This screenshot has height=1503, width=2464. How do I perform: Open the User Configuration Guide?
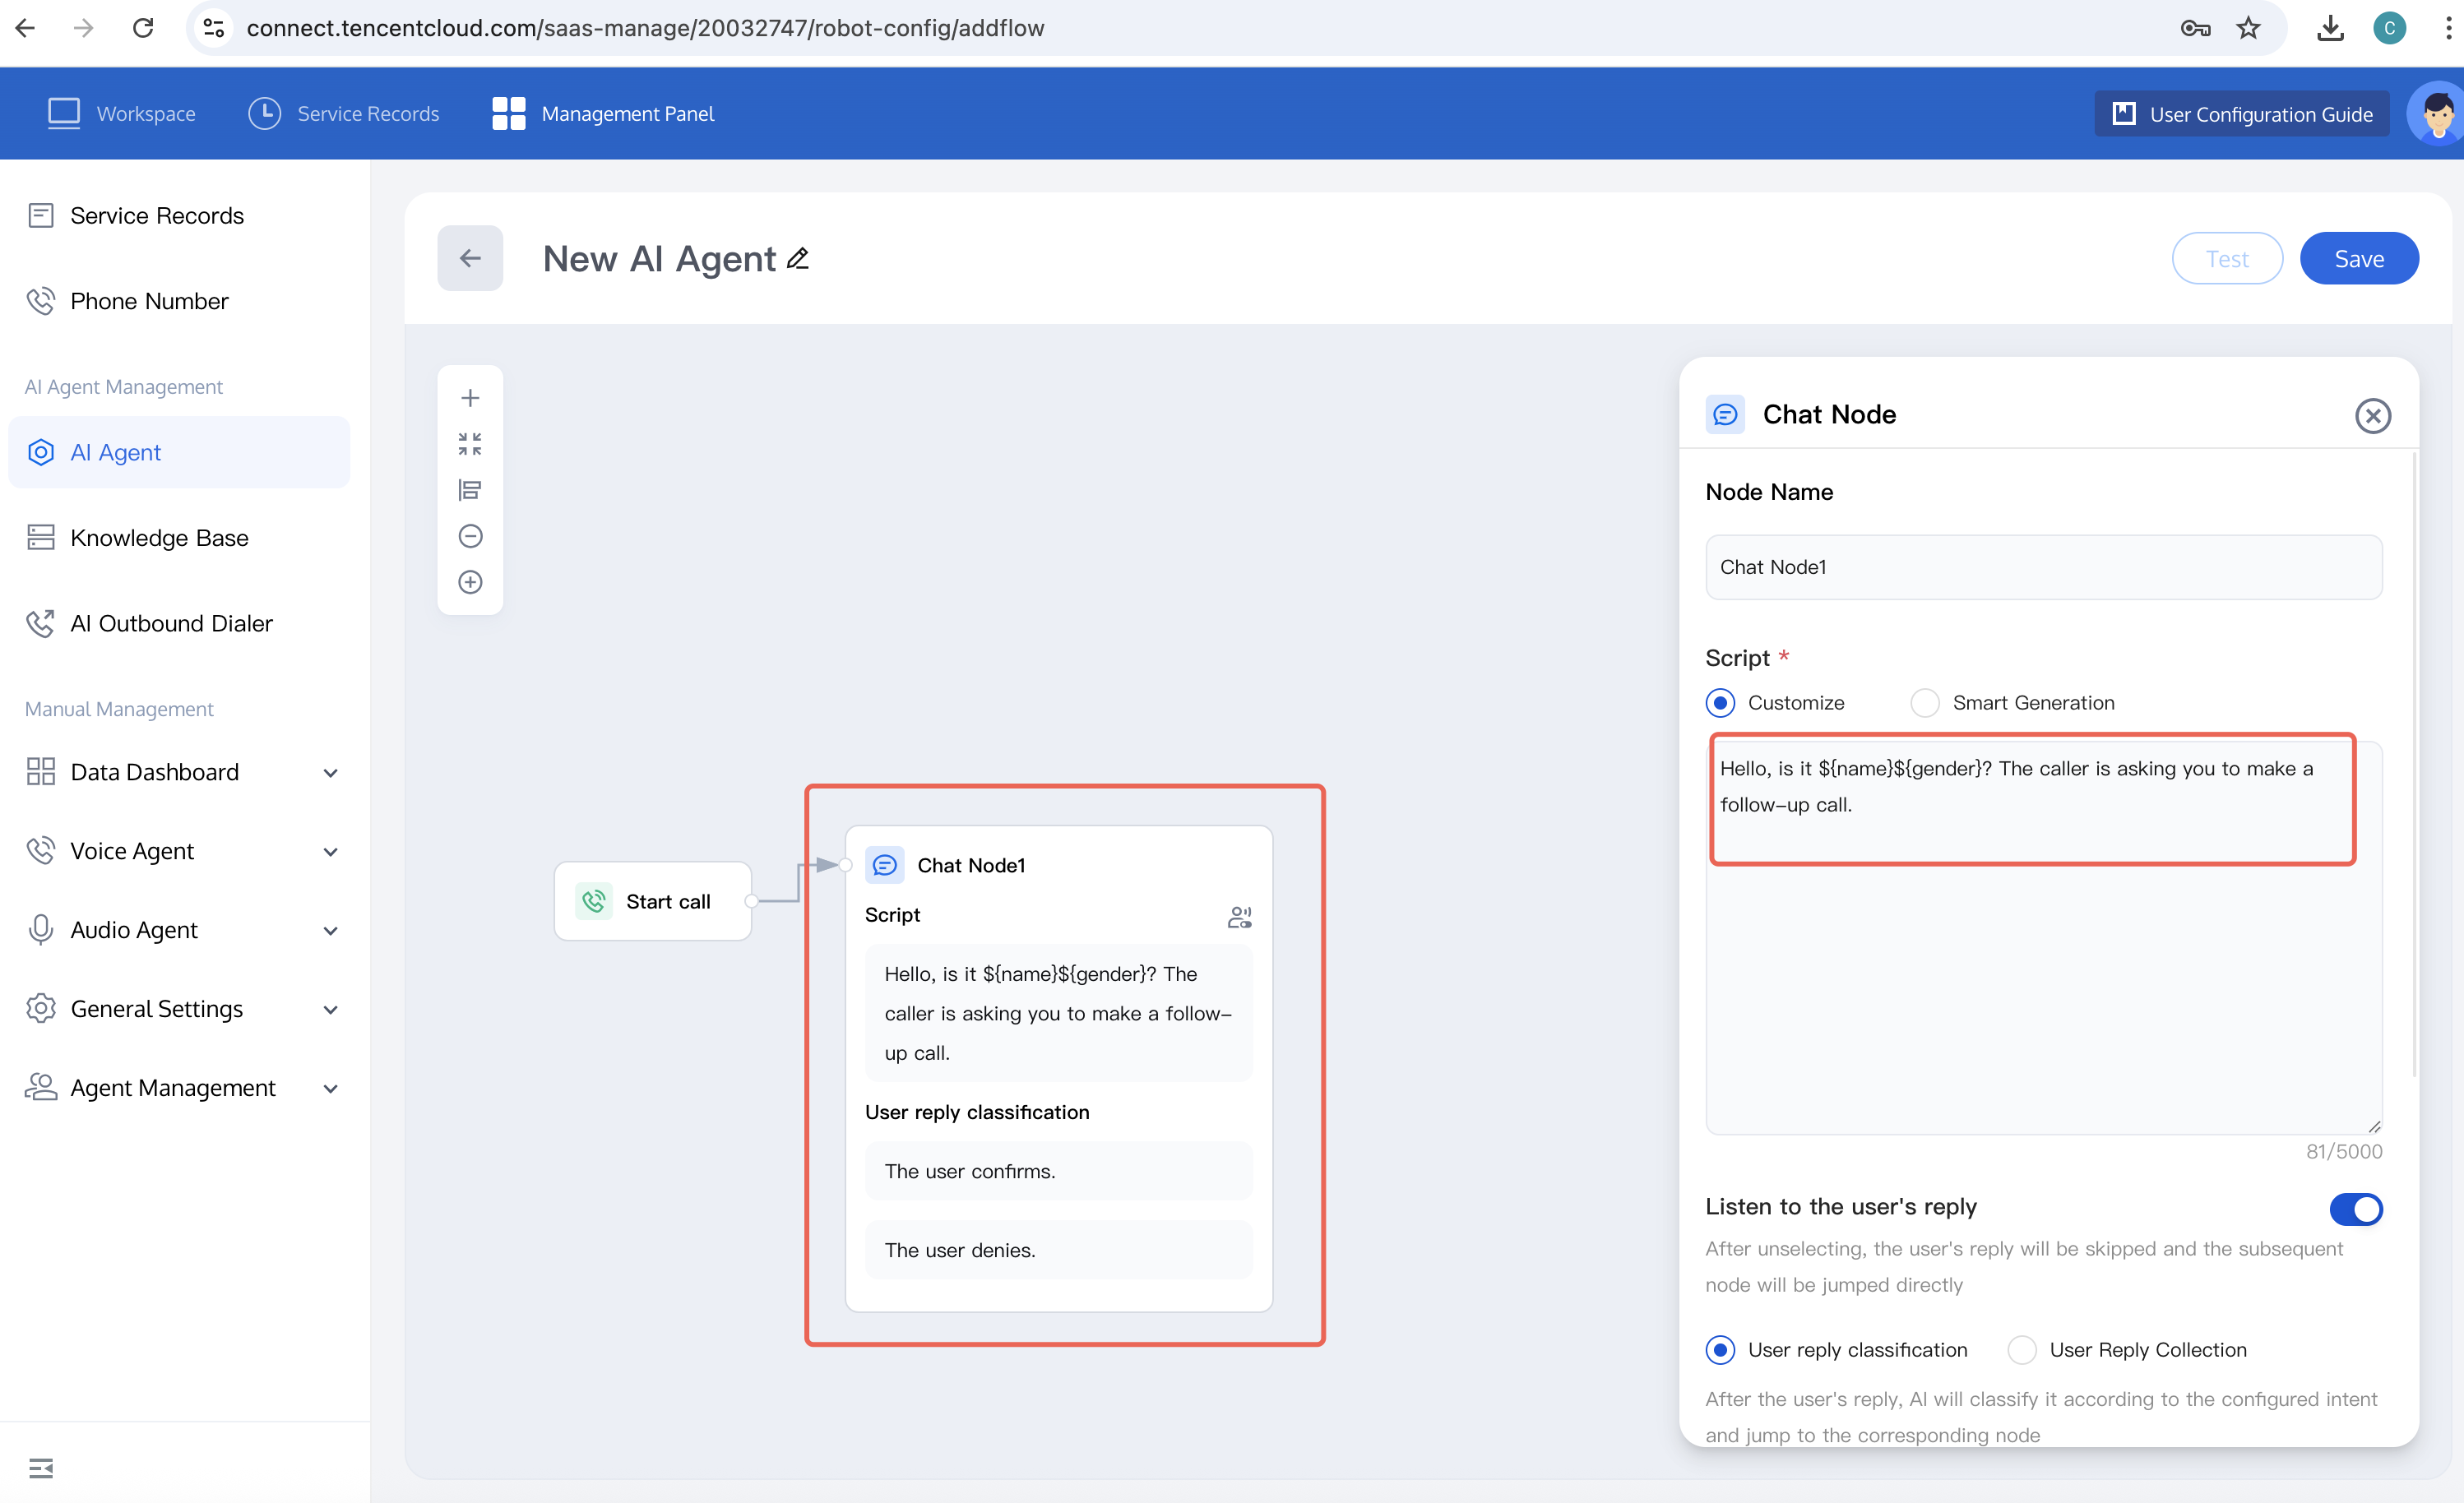pos(2241,114)
